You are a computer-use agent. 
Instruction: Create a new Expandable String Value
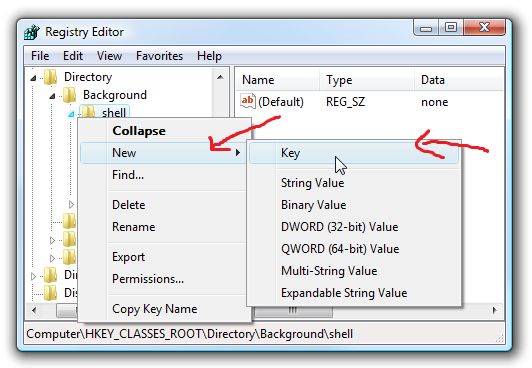354,293
